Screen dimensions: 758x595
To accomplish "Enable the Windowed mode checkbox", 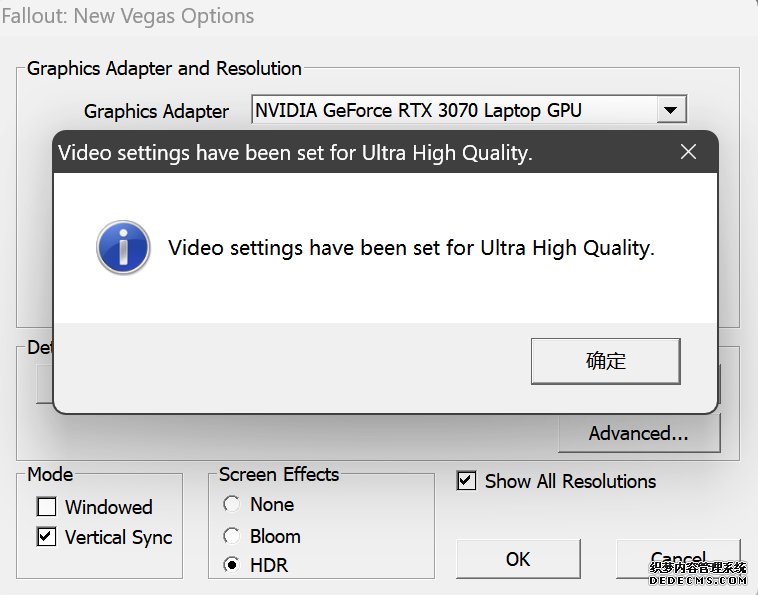I will click(47, 507).
